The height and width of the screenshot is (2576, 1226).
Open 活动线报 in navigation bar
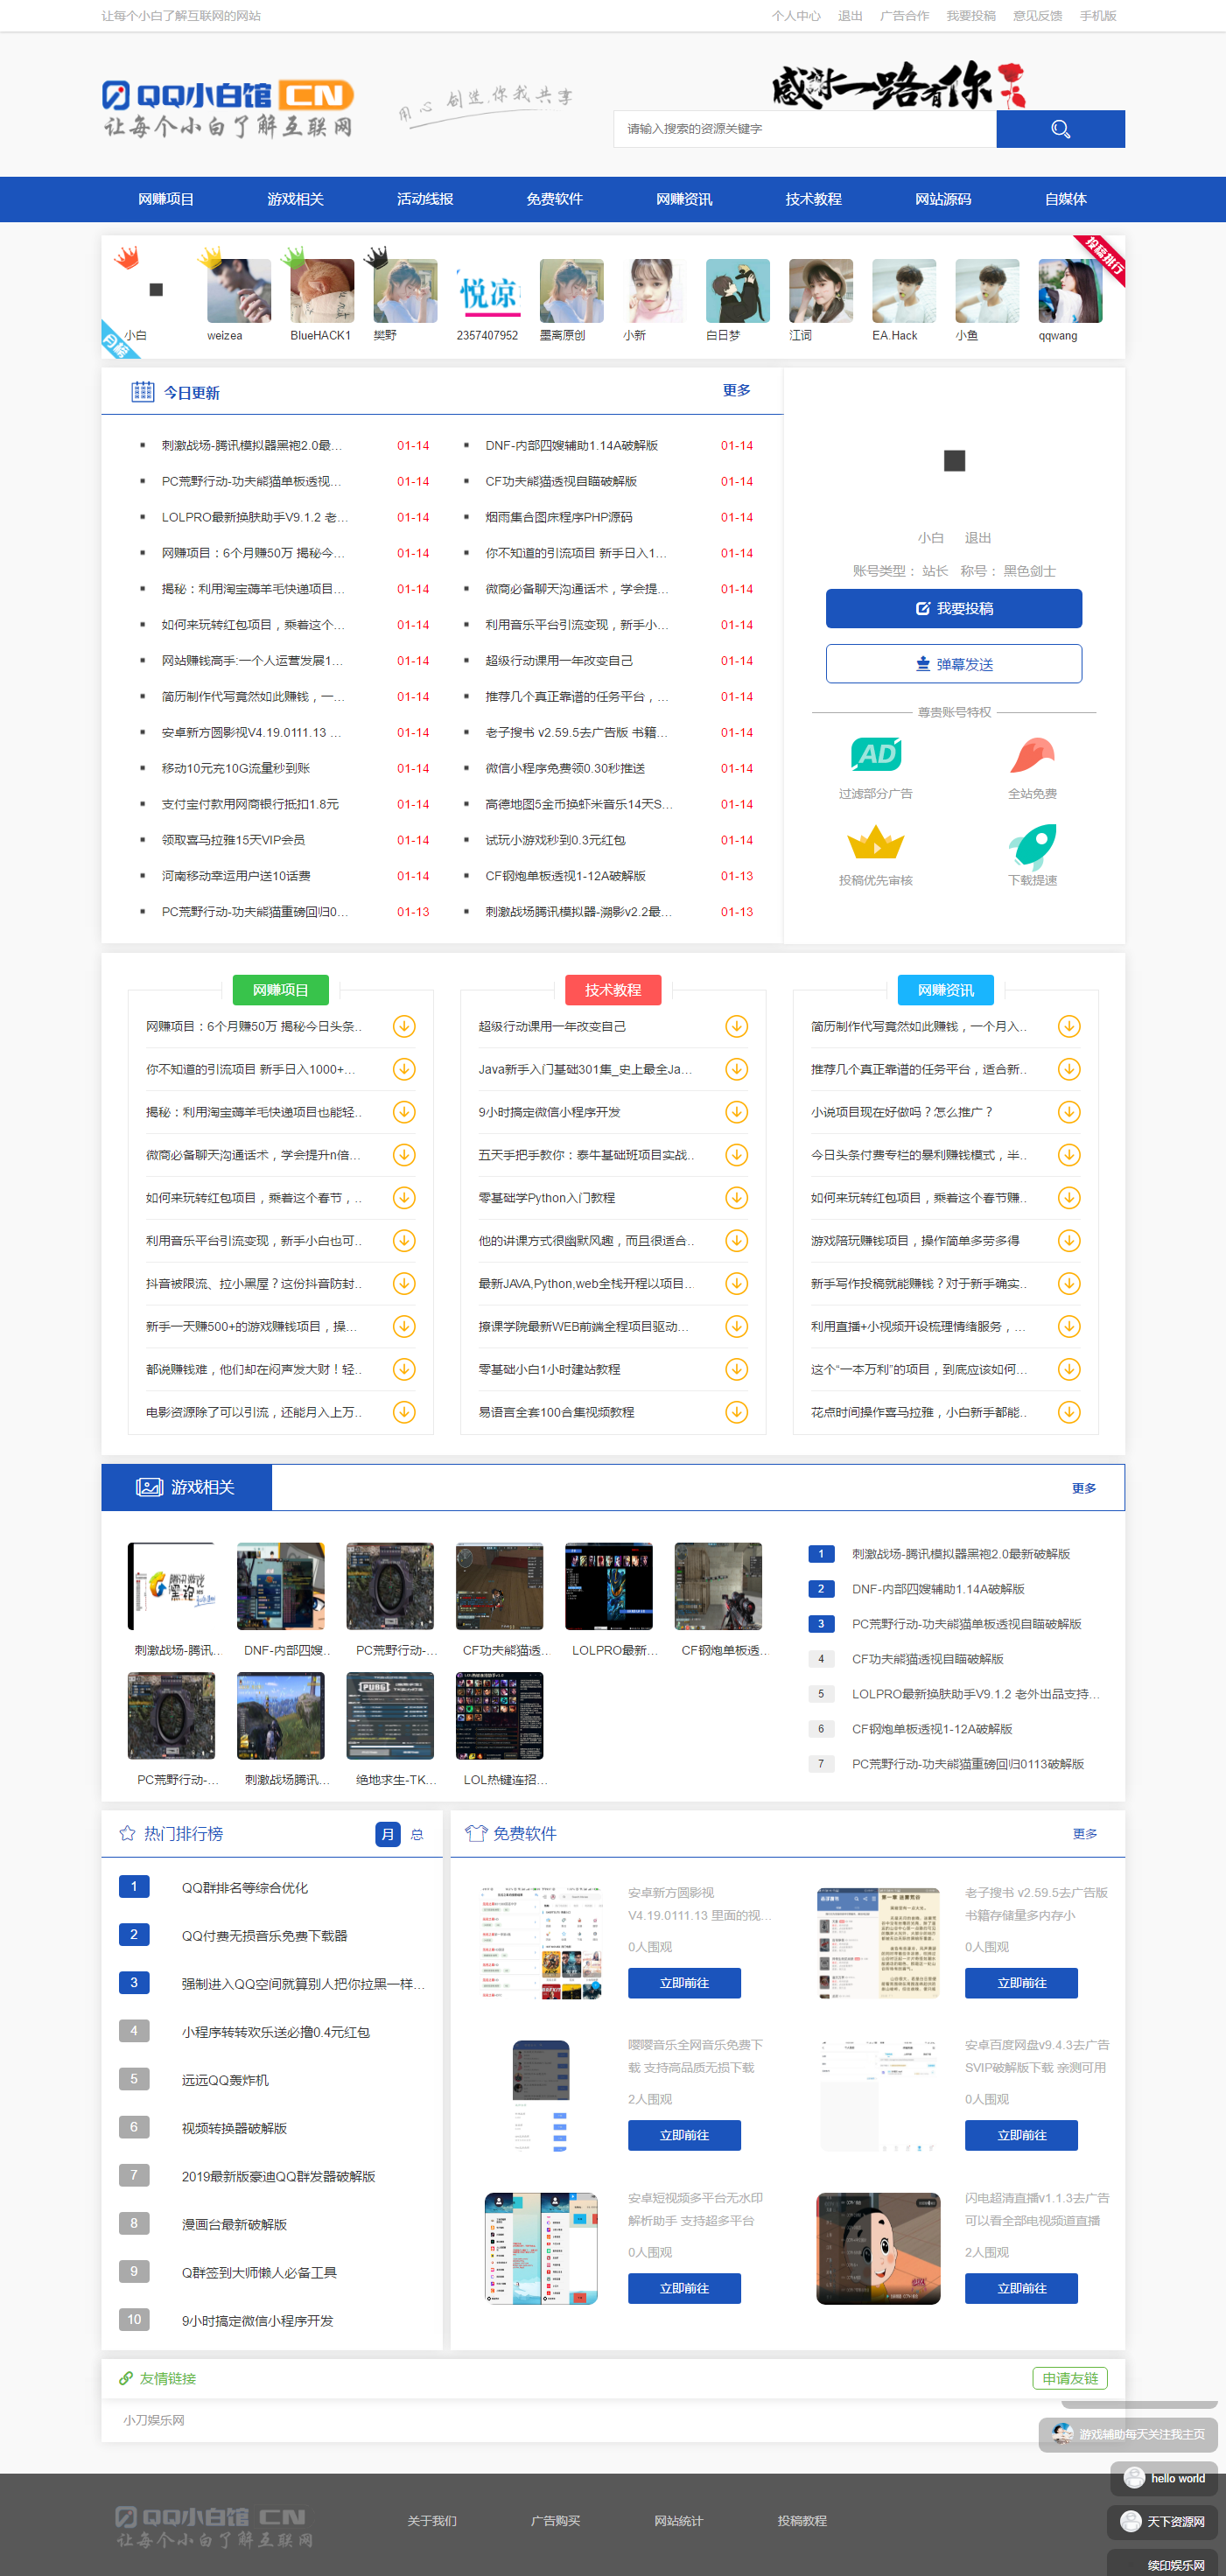click(x=425, y=199)
